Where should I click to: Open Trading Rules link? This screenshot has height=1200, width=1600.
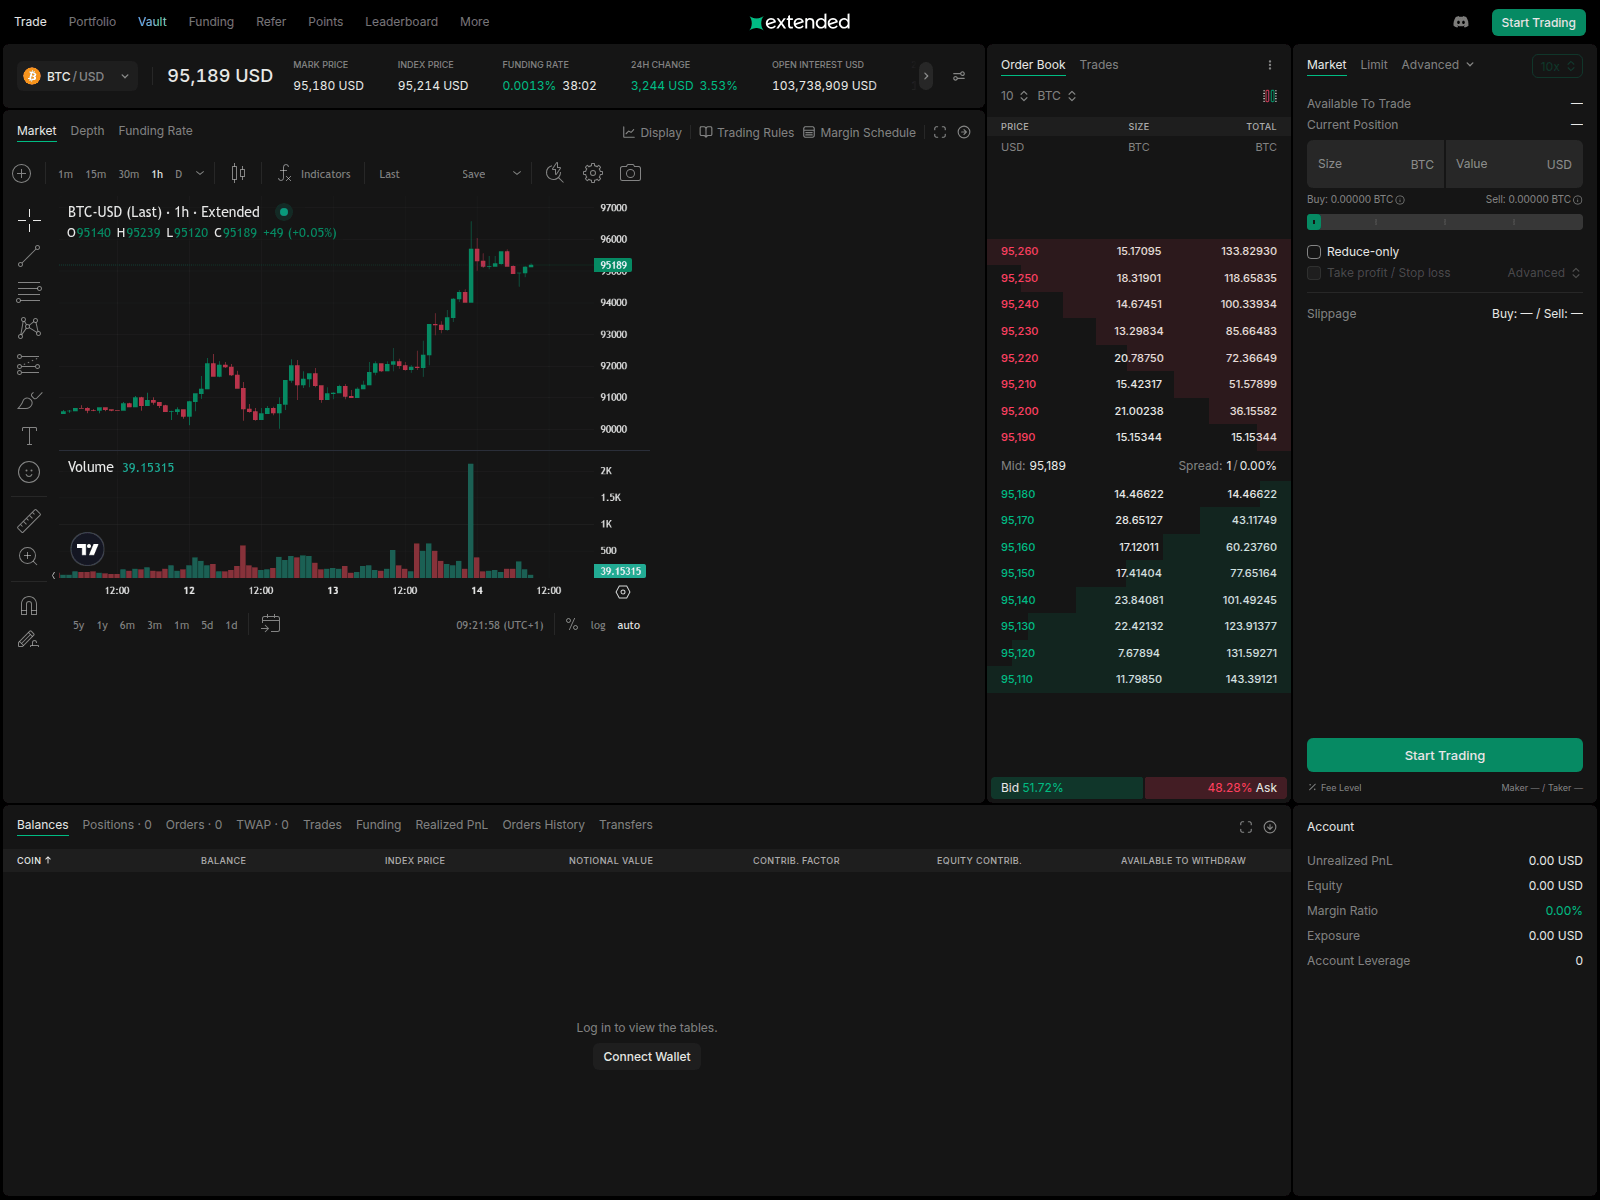(x=746, y=132)
